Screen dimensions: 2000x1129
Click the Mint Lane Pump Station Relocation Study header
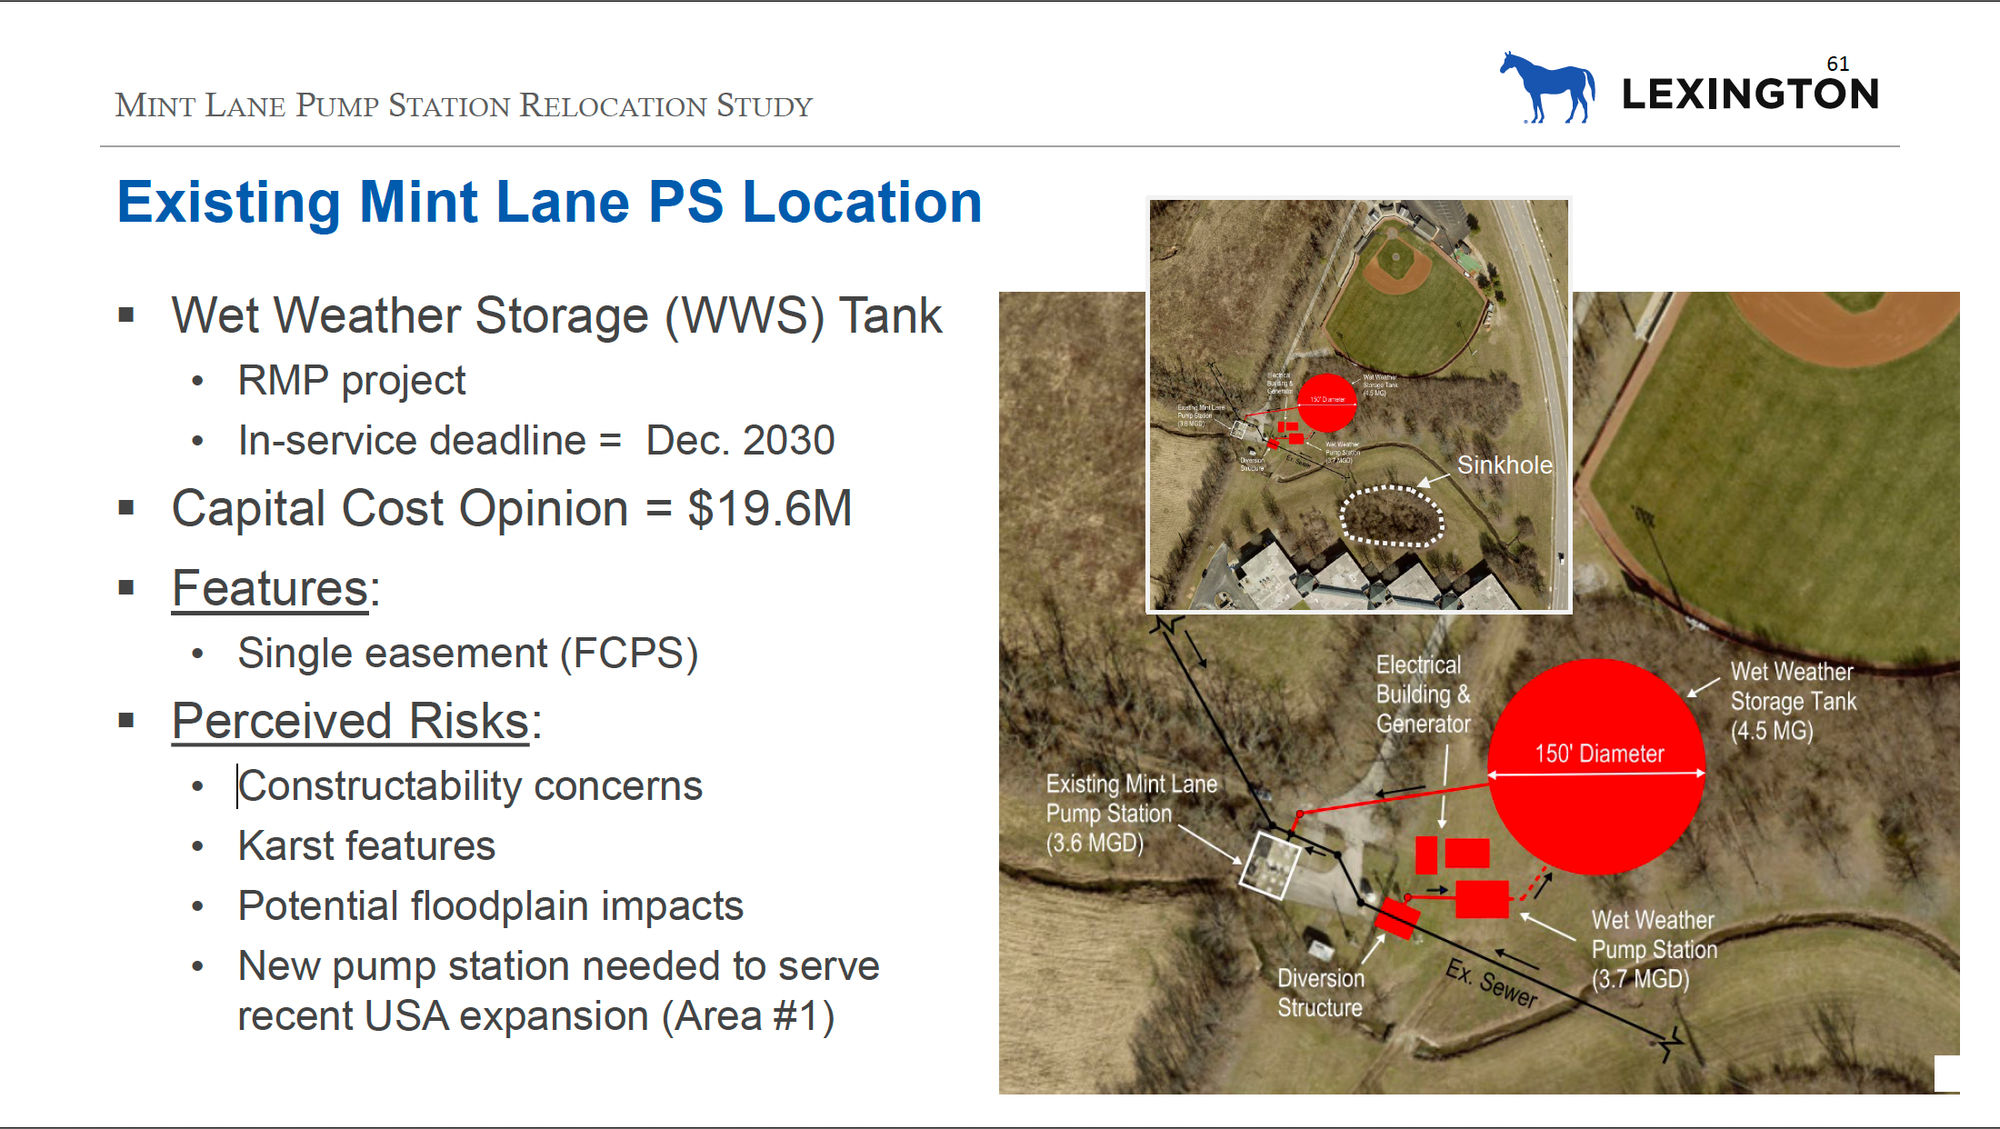[x=463, y=106]
